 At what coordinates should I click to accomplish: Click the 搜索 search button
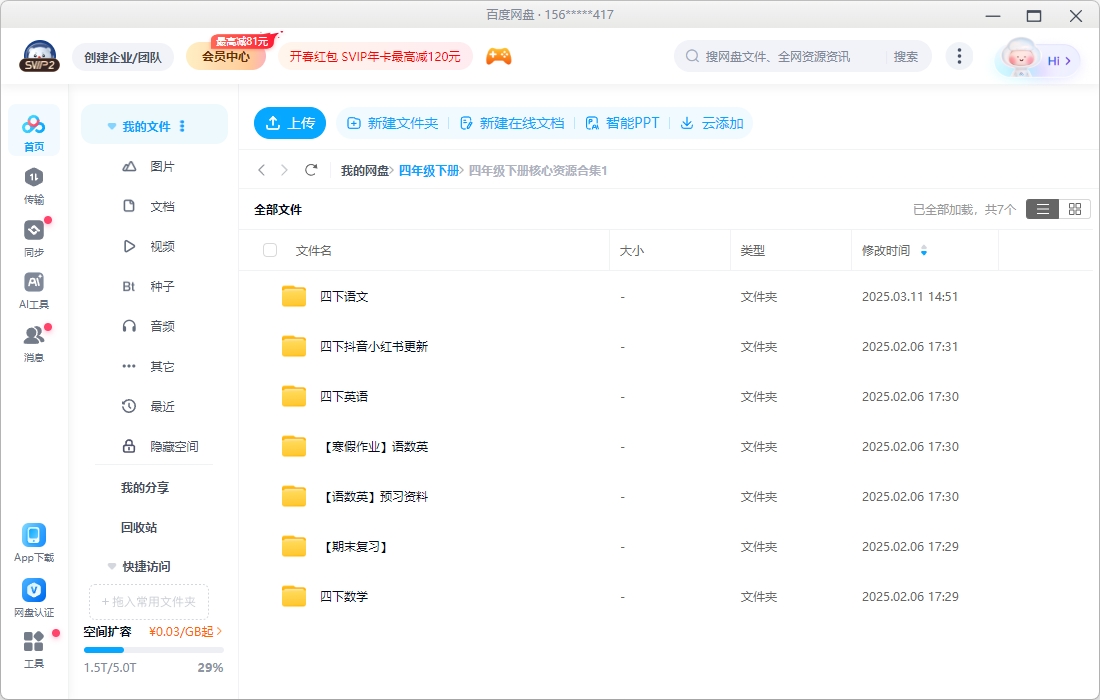[x=906, y=56]
